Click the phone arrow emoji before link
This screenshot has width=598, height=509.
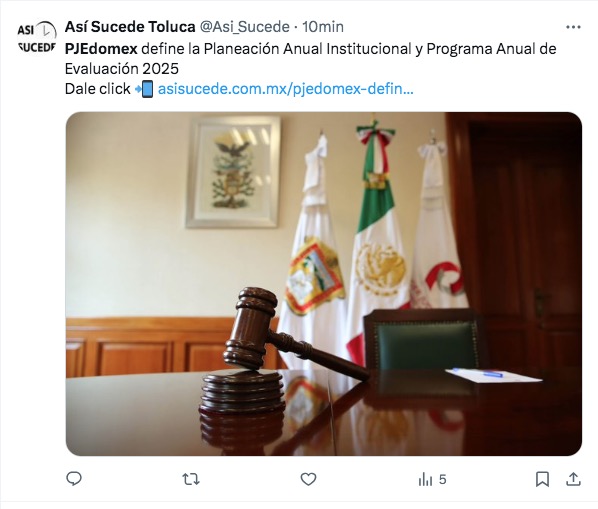click(144, 89)
